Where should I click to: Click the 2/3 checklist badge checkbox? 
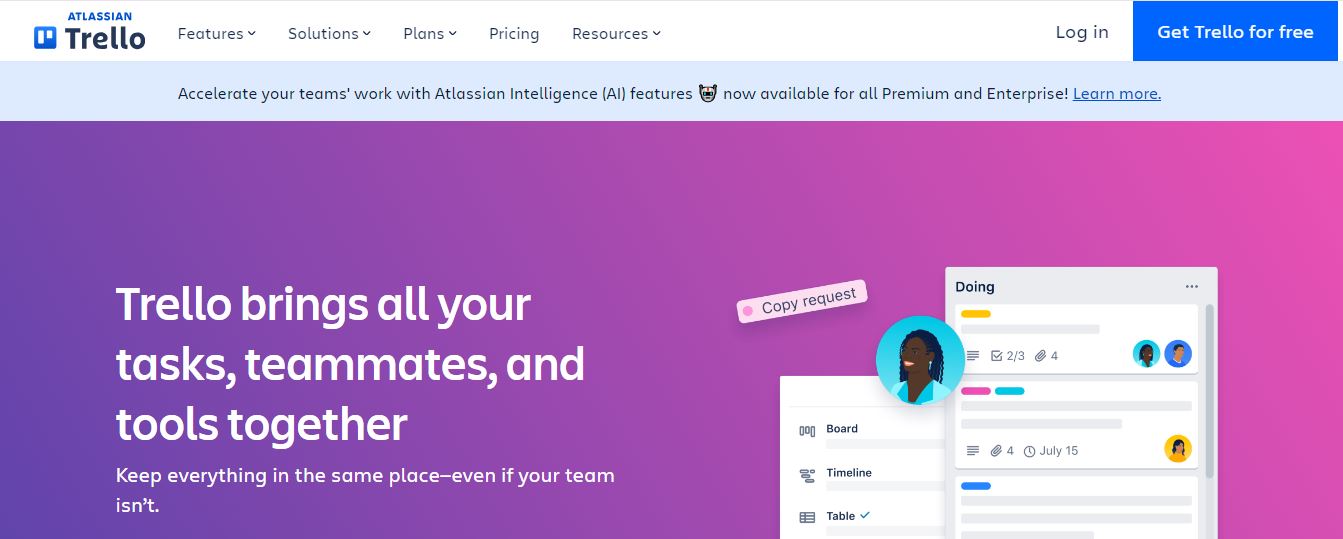pyautogui.click(x=996, y=356)
